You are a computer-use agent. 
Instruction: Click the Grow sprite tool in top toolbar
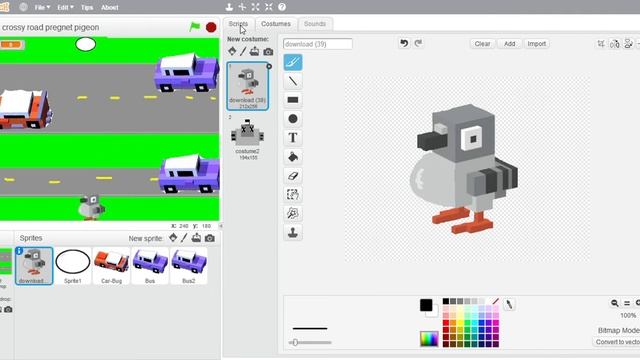pos(256,7)
